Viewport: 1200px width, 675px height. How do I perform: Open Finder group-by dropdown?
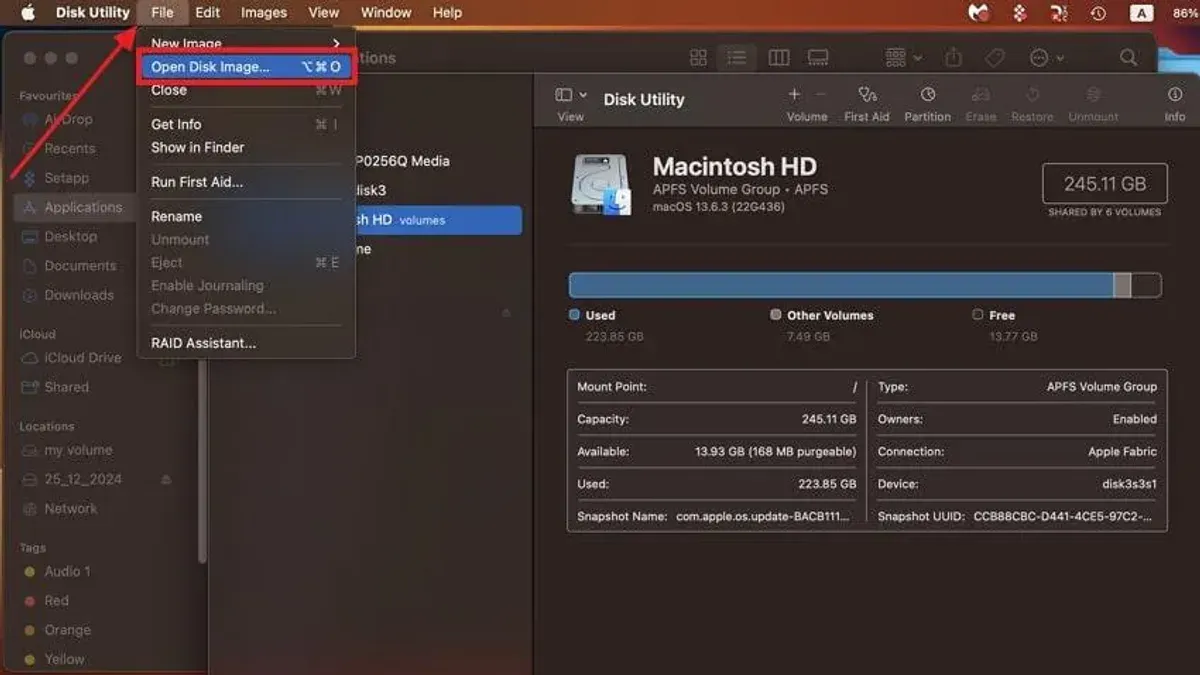point(904,58)
